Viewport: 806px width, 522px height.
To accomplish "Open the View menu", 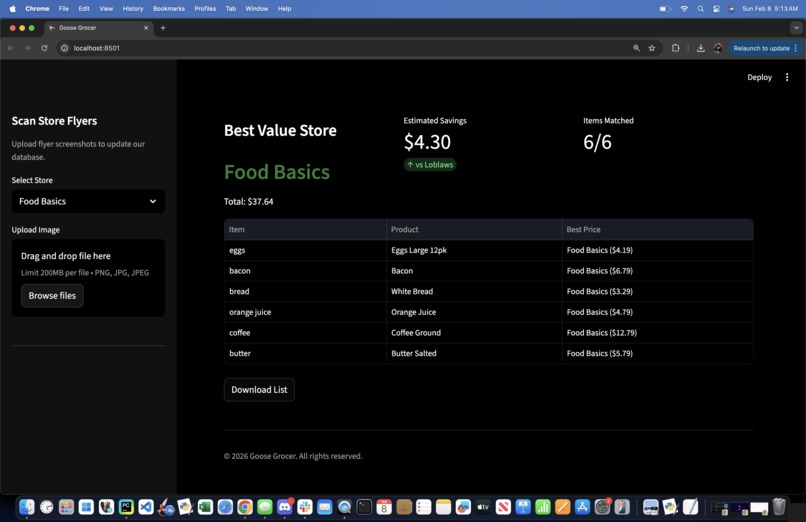I will 106,9.
